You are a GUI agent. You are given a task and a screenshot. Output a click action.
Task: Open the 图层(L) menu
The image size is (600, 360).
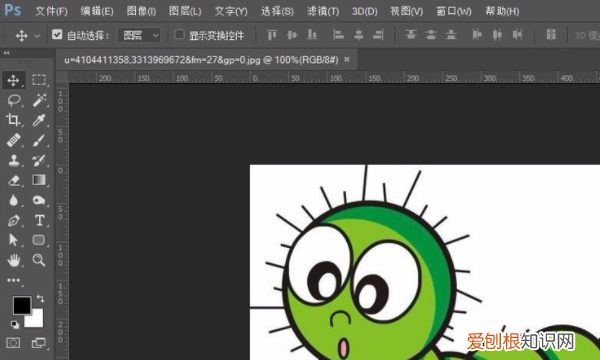(185, 11)
